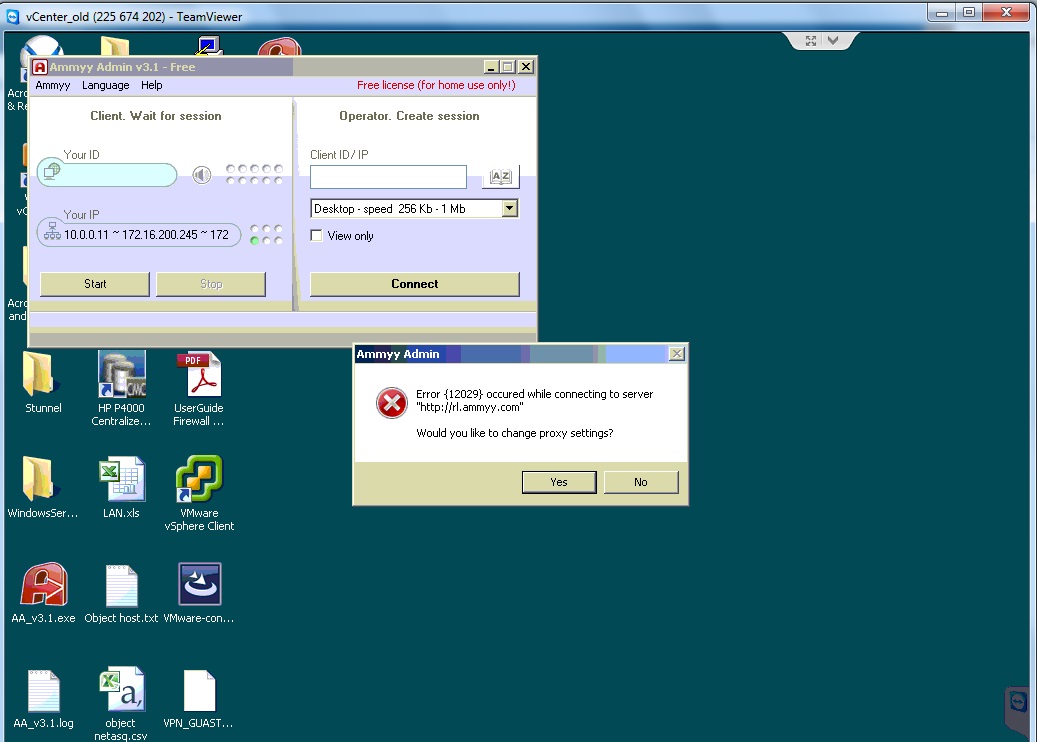Select the VMware-con... installer icon
Viewport: 1037px width, 742px height.
[199, 584]
